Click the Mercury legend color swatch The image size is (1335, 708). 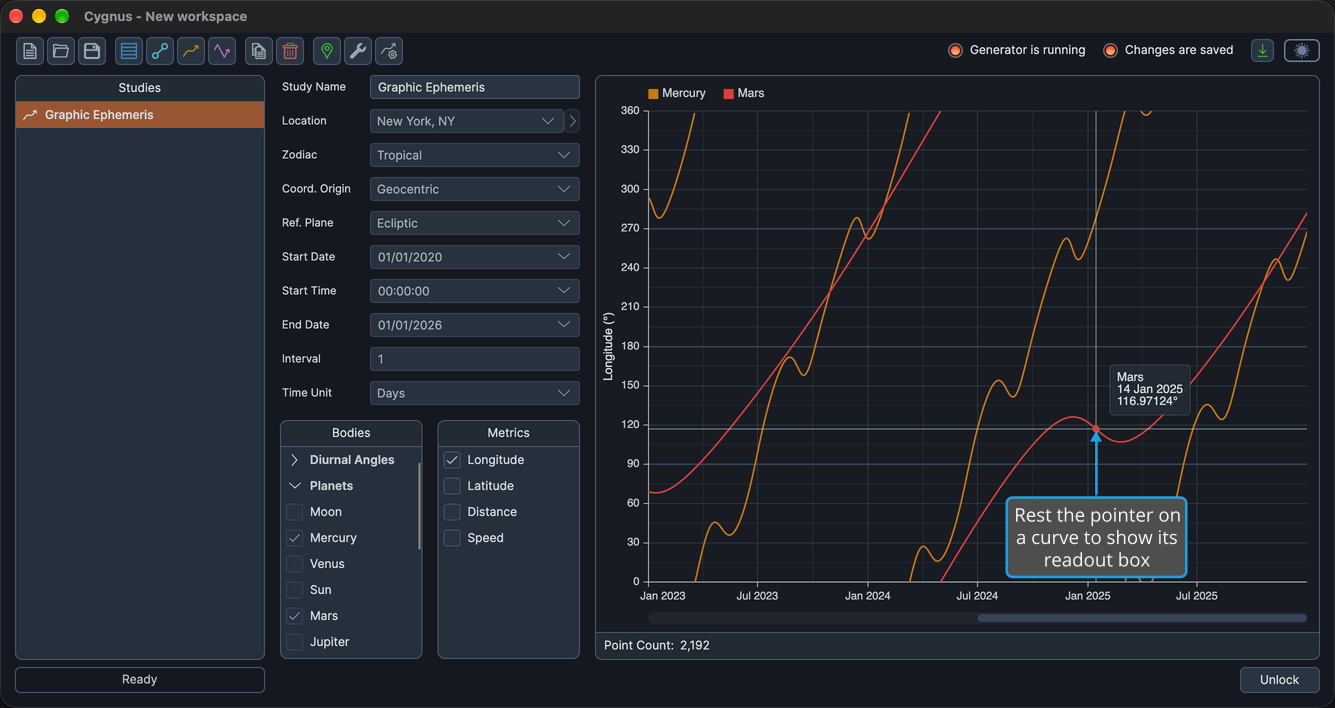[x=653, y=94]
